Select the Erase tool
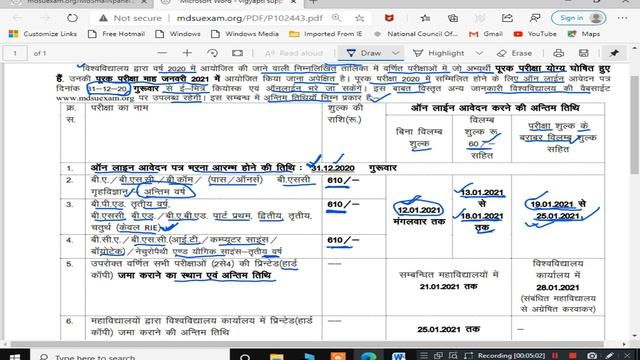This screenshot has width=640, height=360. (514, 53)
